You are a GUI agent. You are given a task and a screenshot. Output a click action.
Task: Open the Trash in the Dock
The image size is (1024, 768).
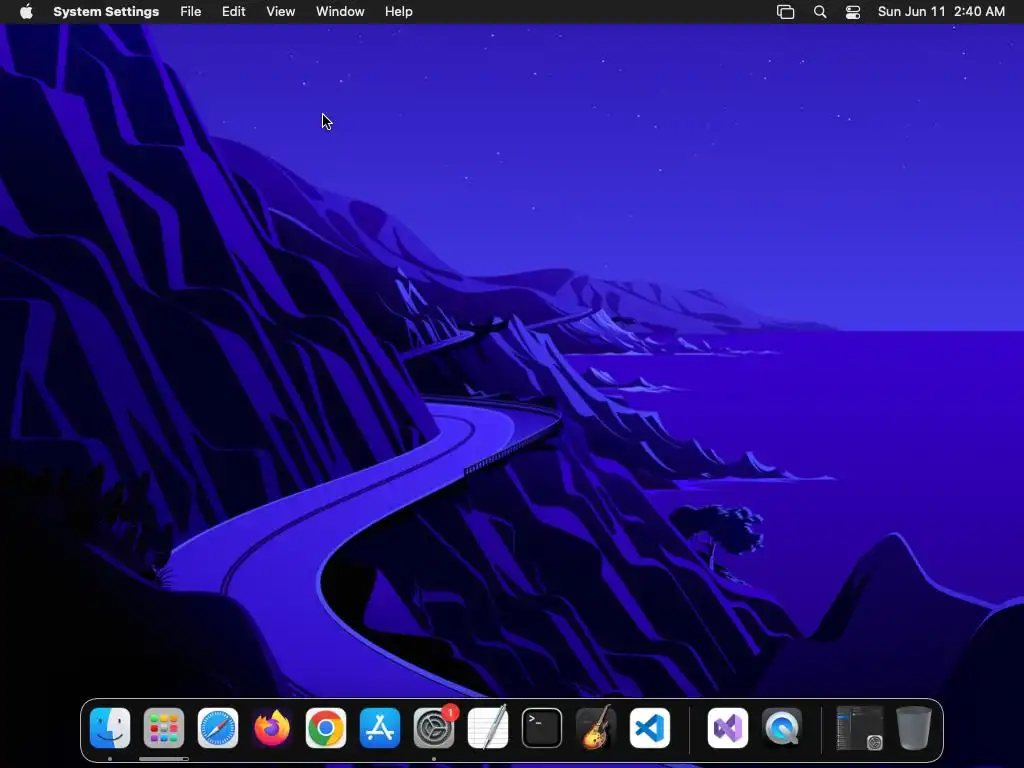(x=914, y=728)
